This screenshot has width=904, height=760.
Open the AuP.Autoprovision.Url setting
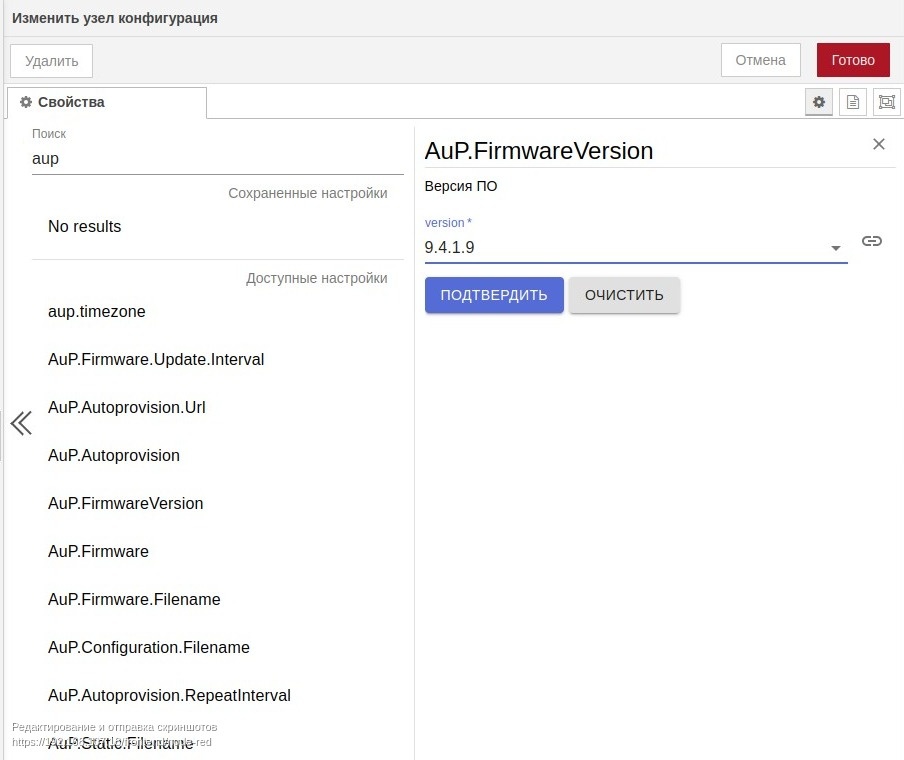127,407
